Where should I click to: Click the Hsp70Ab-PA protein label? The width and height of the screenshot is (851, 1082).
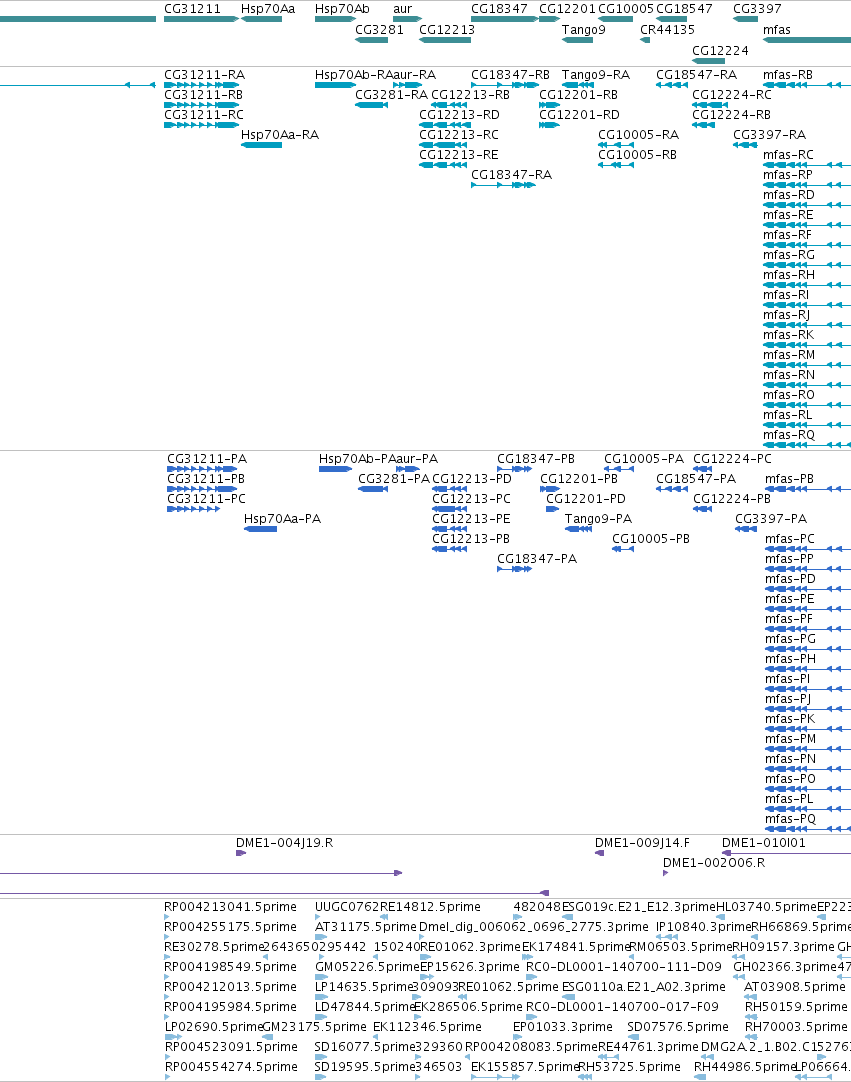pos(357,459)
